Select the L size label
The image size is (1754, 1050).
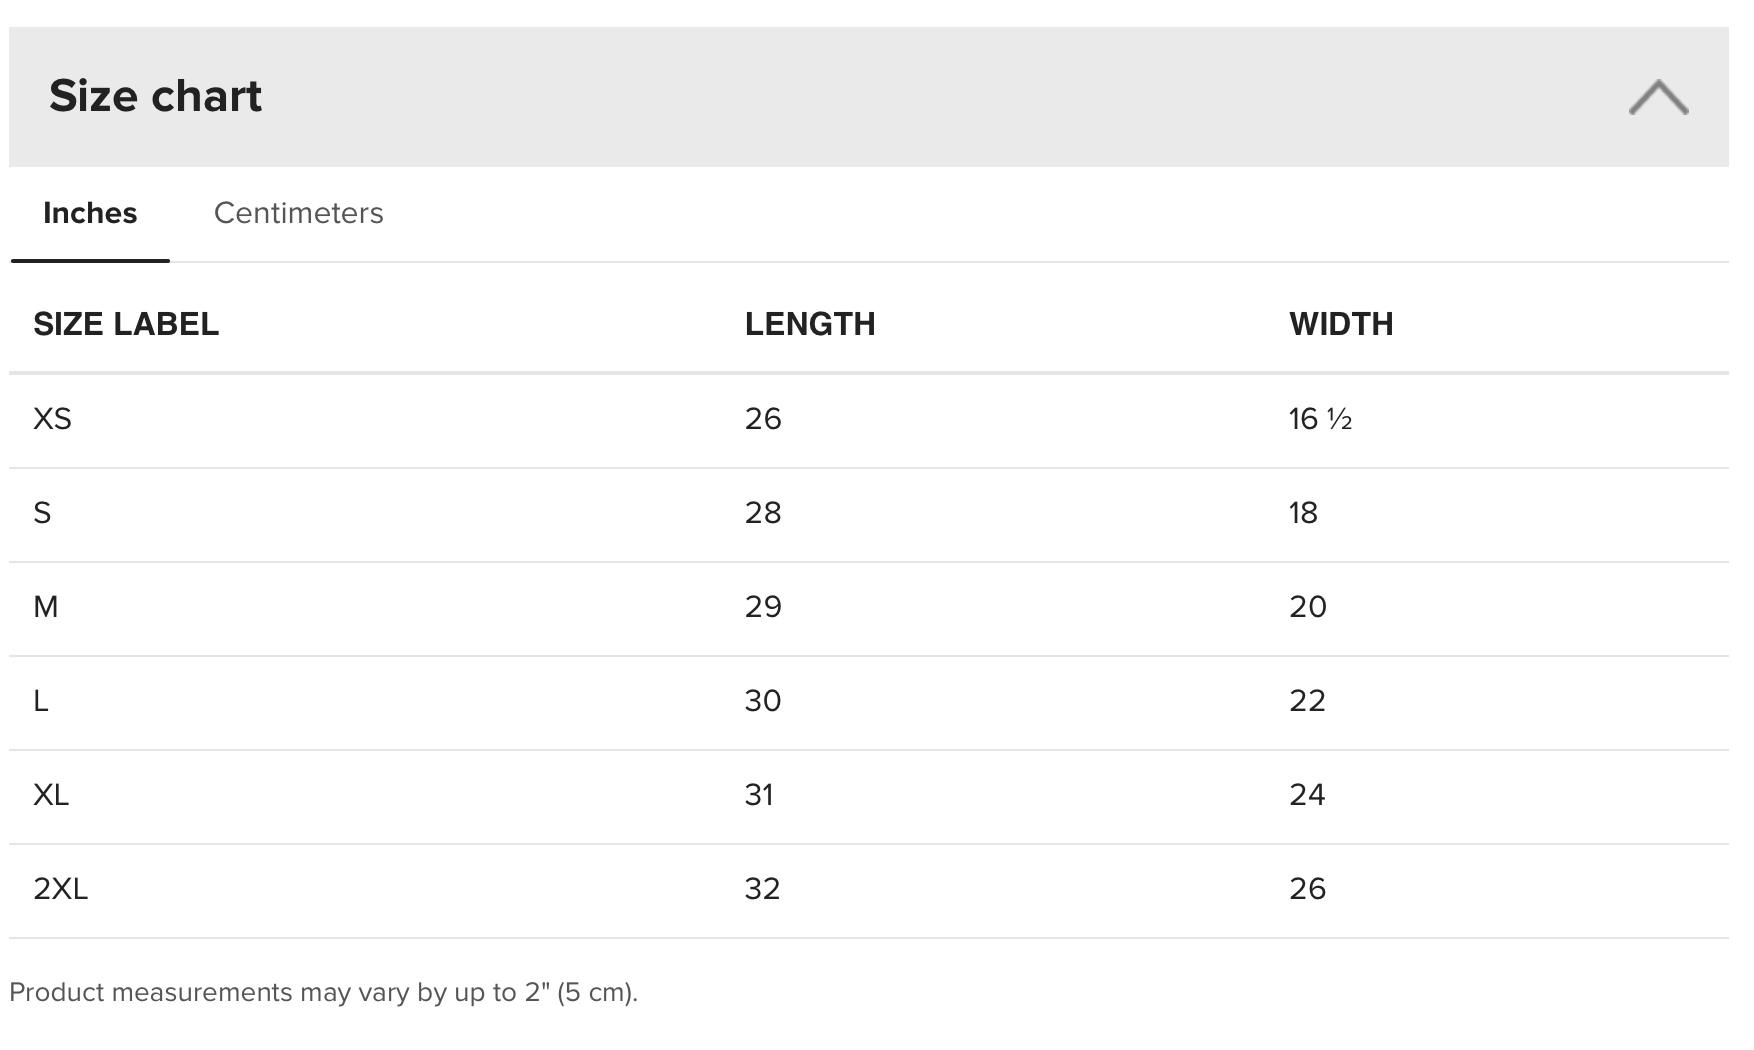tap(41, 701)
